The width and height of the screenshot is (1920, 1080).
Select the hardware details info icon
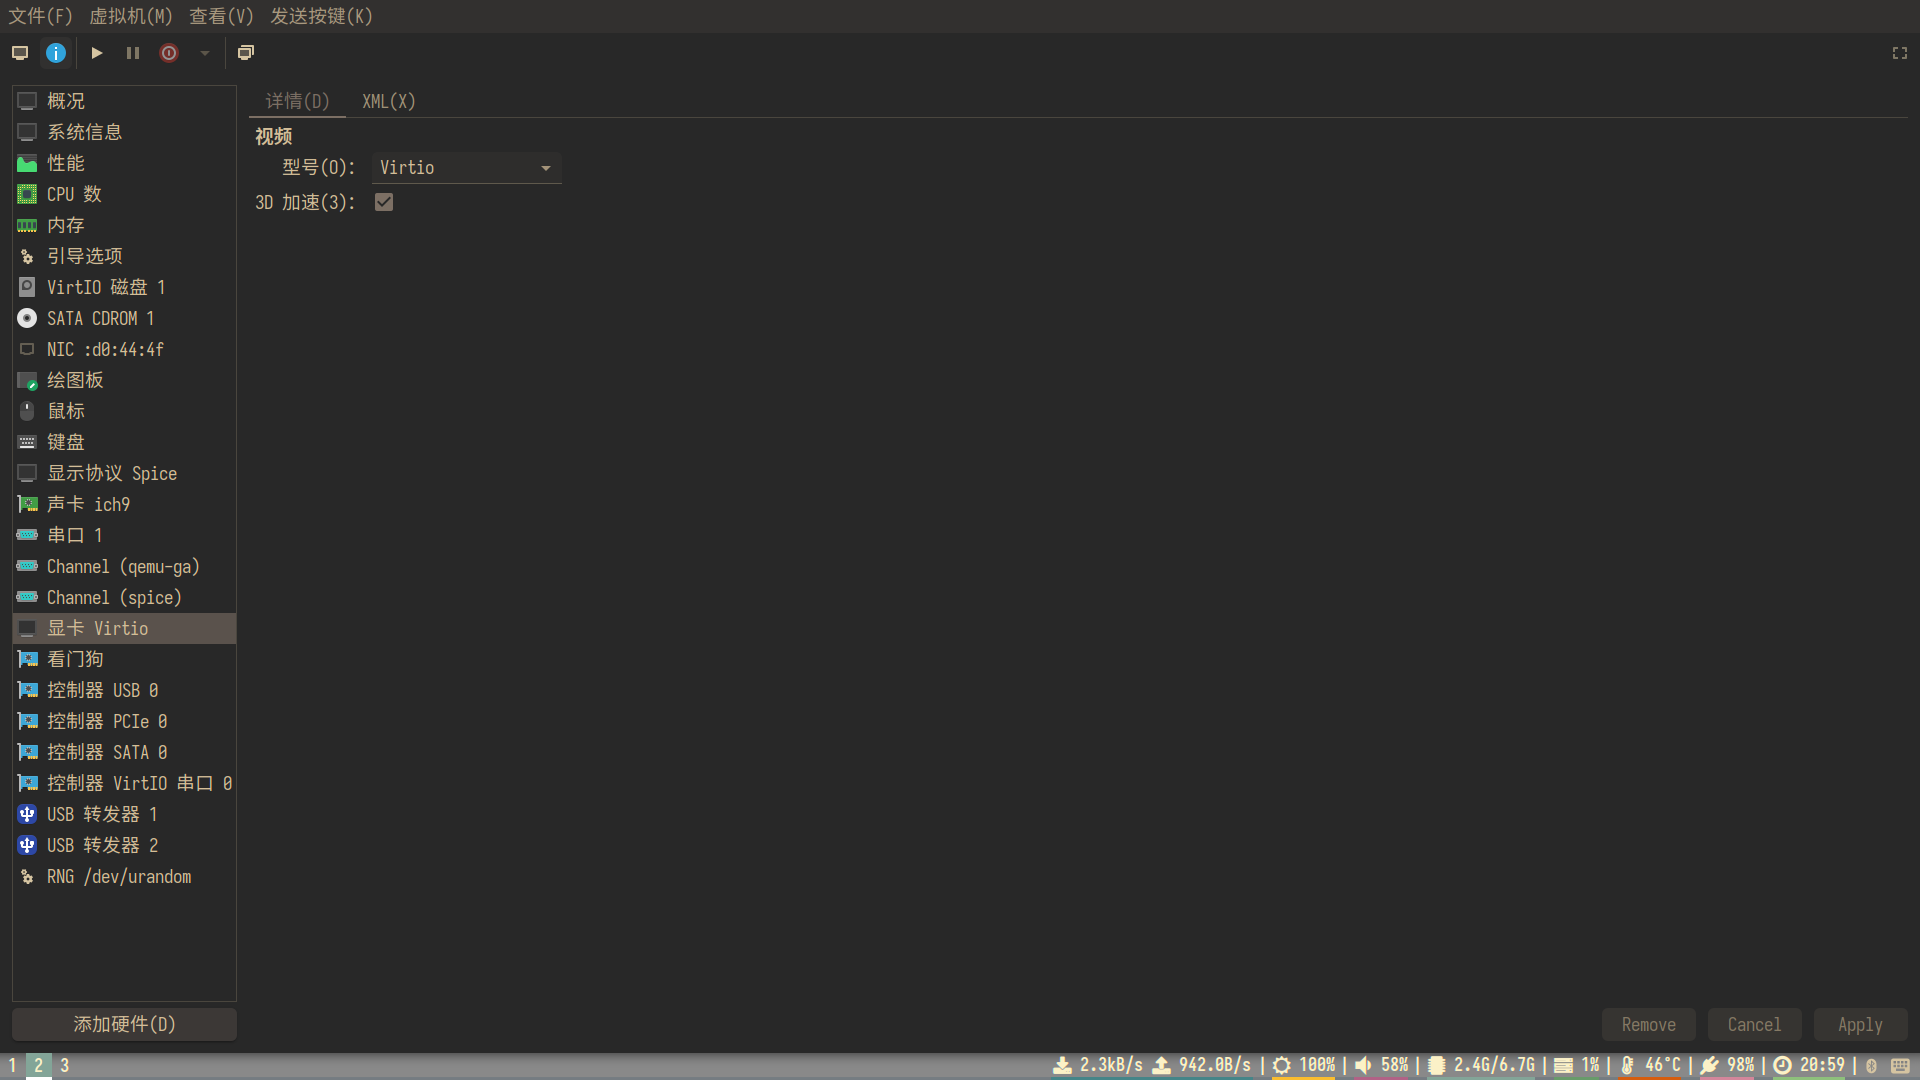click(56, 53)
